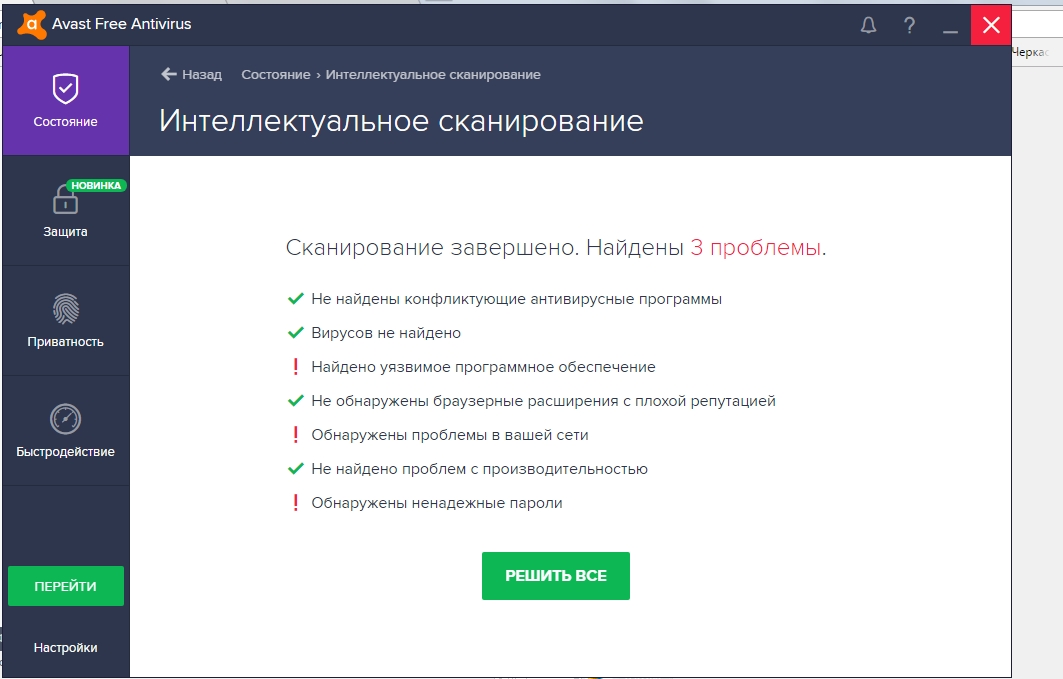The image size is (1063, 679).
Task: Select the vulnerable software result Найдено уязвимое программное обеспечение
Action: tap(483, 367)
